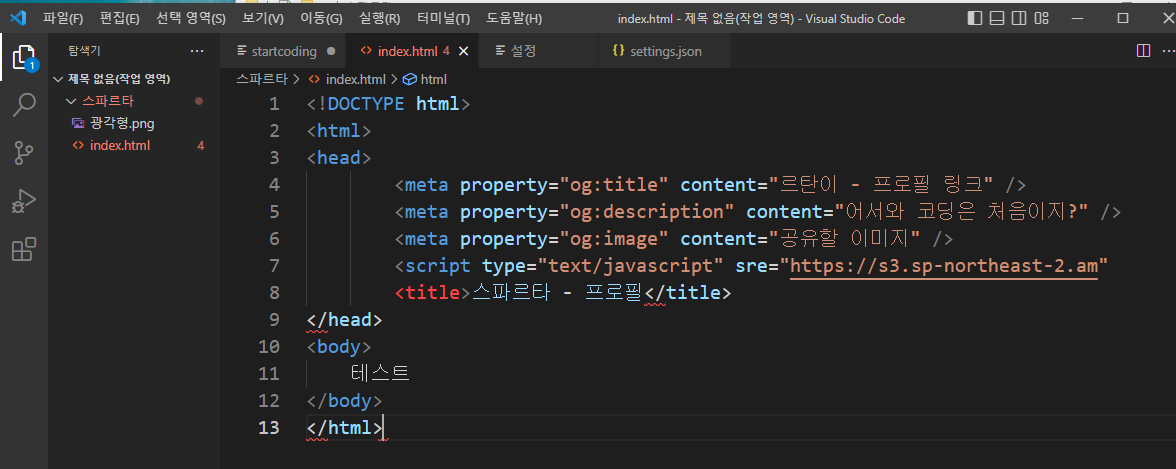
Task: Close the index.html tab
Action: click(x=463, y=51)
